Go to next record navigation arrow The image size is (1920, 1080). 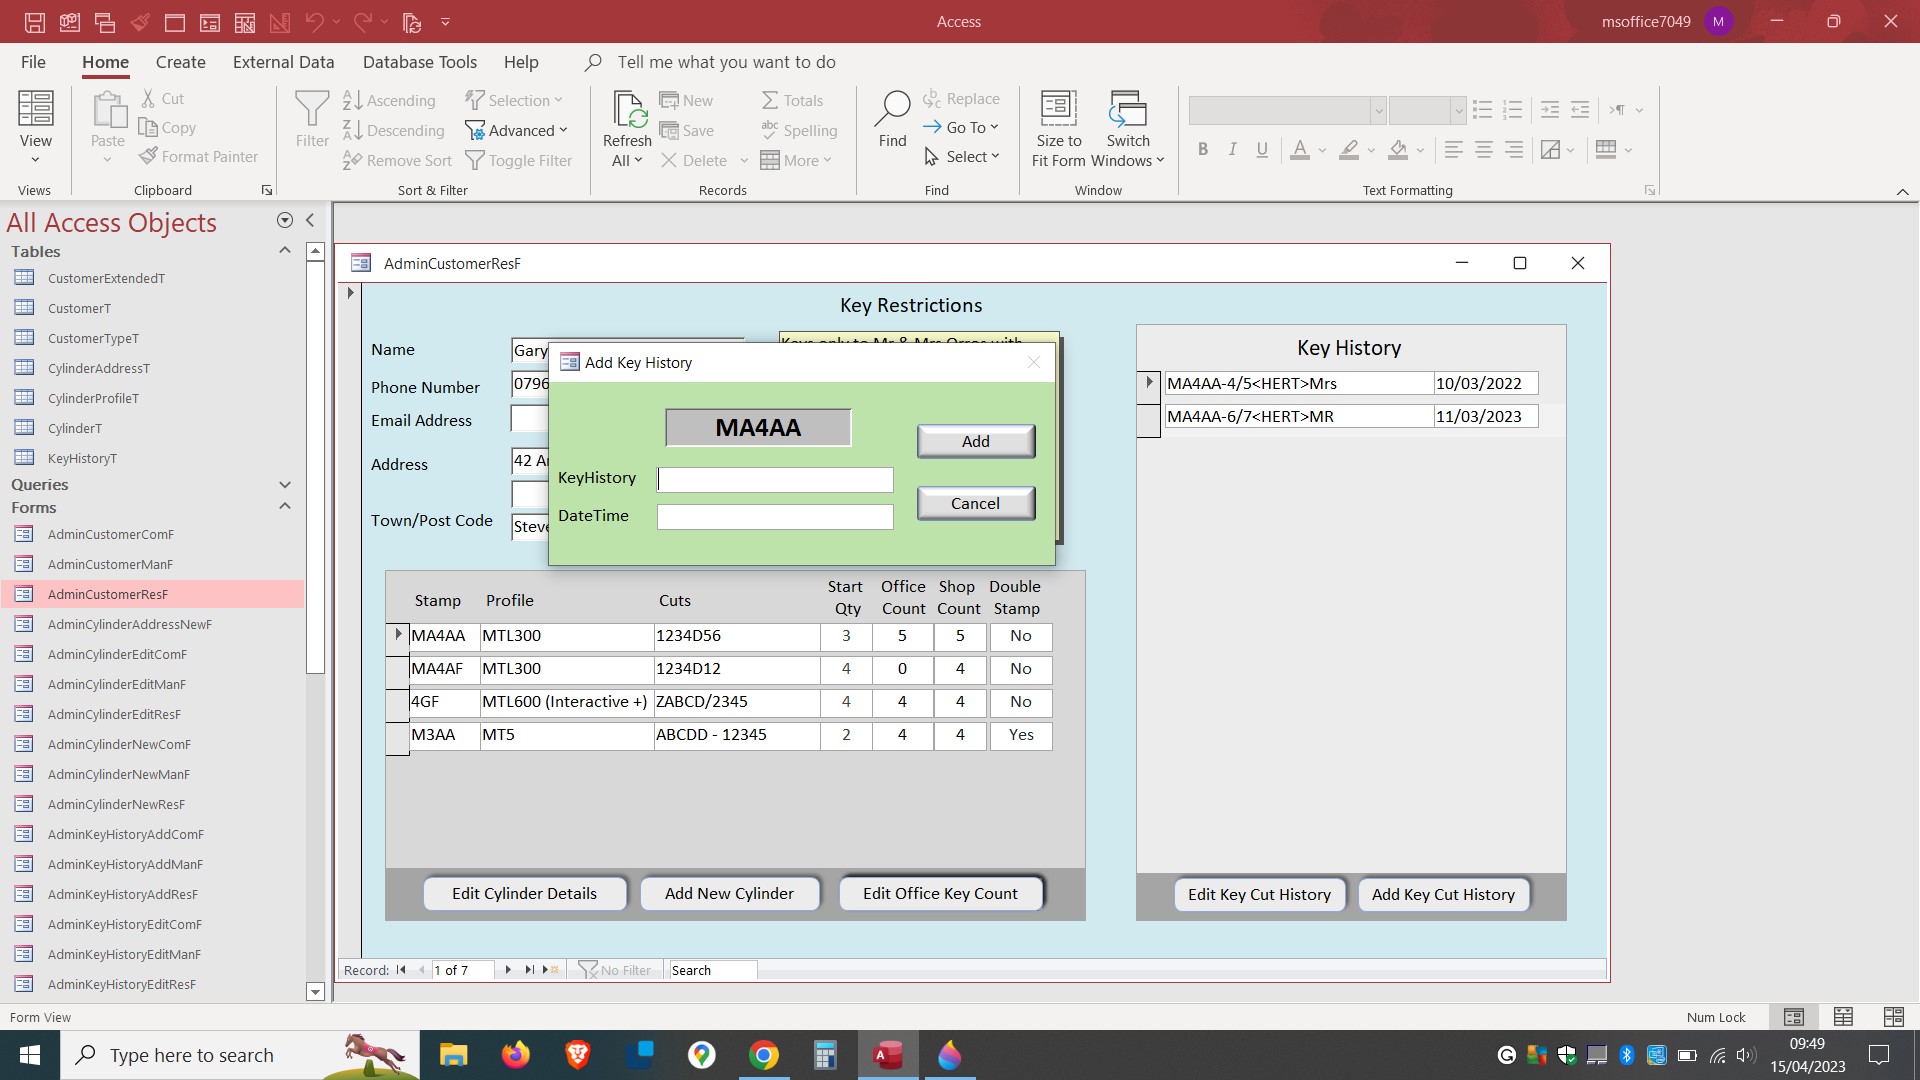coord(508,970)
